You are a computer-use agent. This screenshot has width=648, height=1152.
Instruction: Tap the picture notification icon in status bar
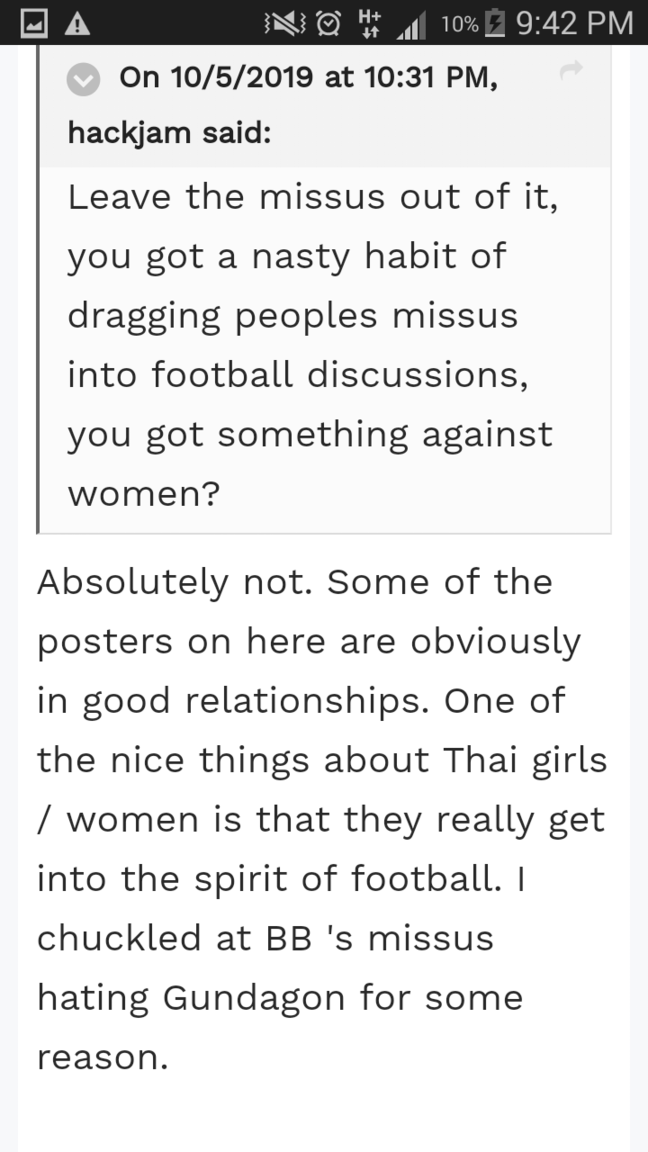point(24,22)
